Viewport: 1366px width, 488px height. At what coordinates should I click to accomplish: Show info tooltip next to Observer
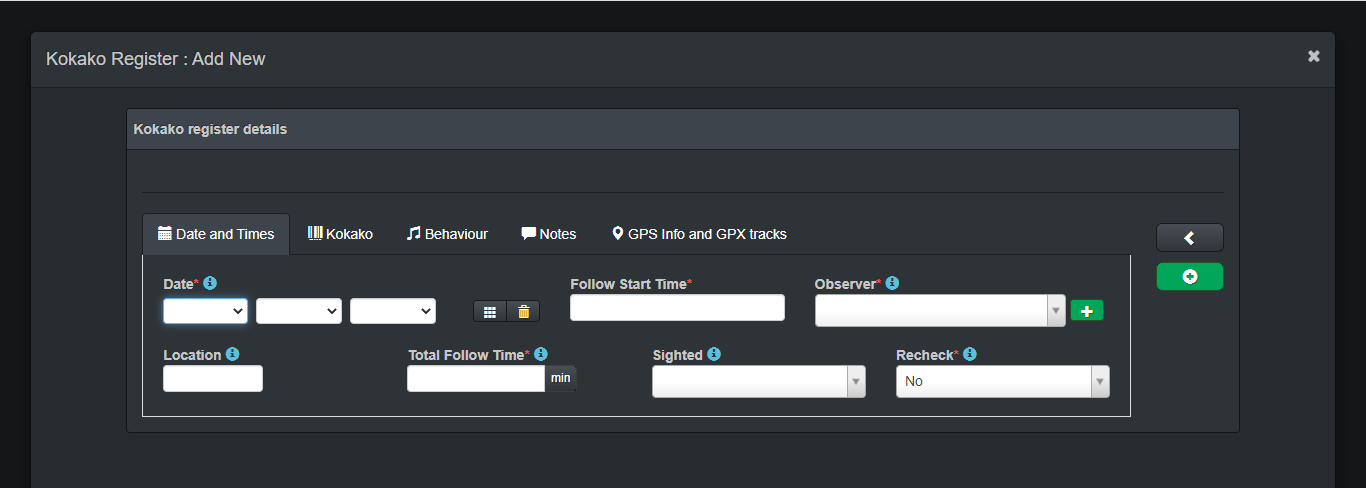click(892, 283)
